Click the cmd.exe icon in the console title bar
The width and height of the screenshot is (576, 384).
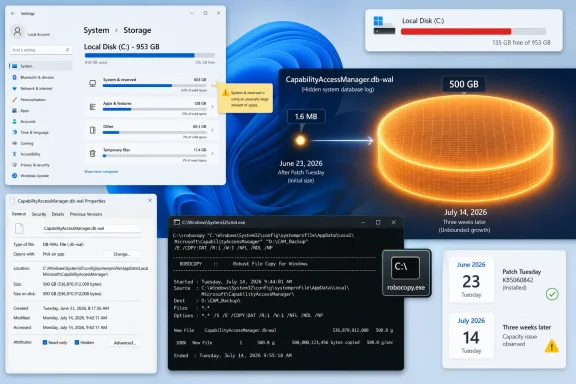pyautogui.click(x=177, y=222)
